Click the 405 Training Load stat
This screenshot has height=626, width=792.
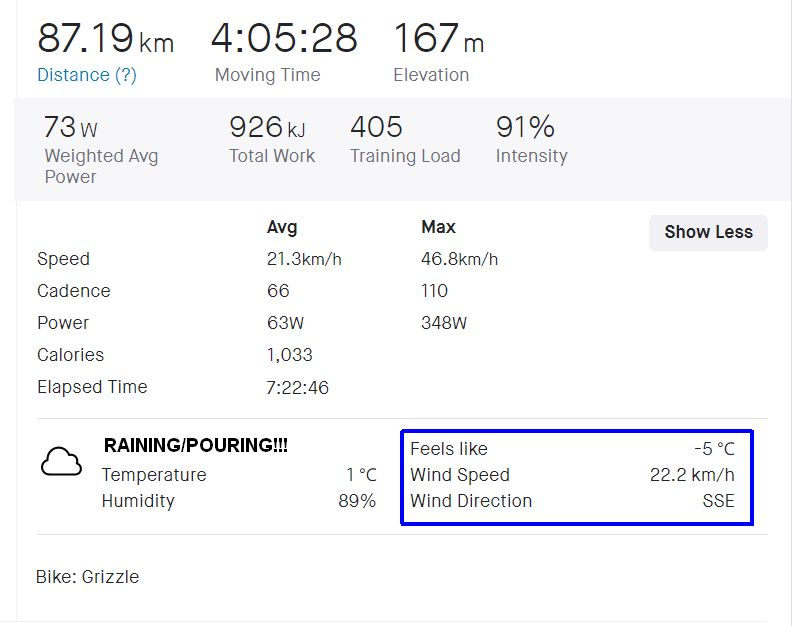click(376, 128)
